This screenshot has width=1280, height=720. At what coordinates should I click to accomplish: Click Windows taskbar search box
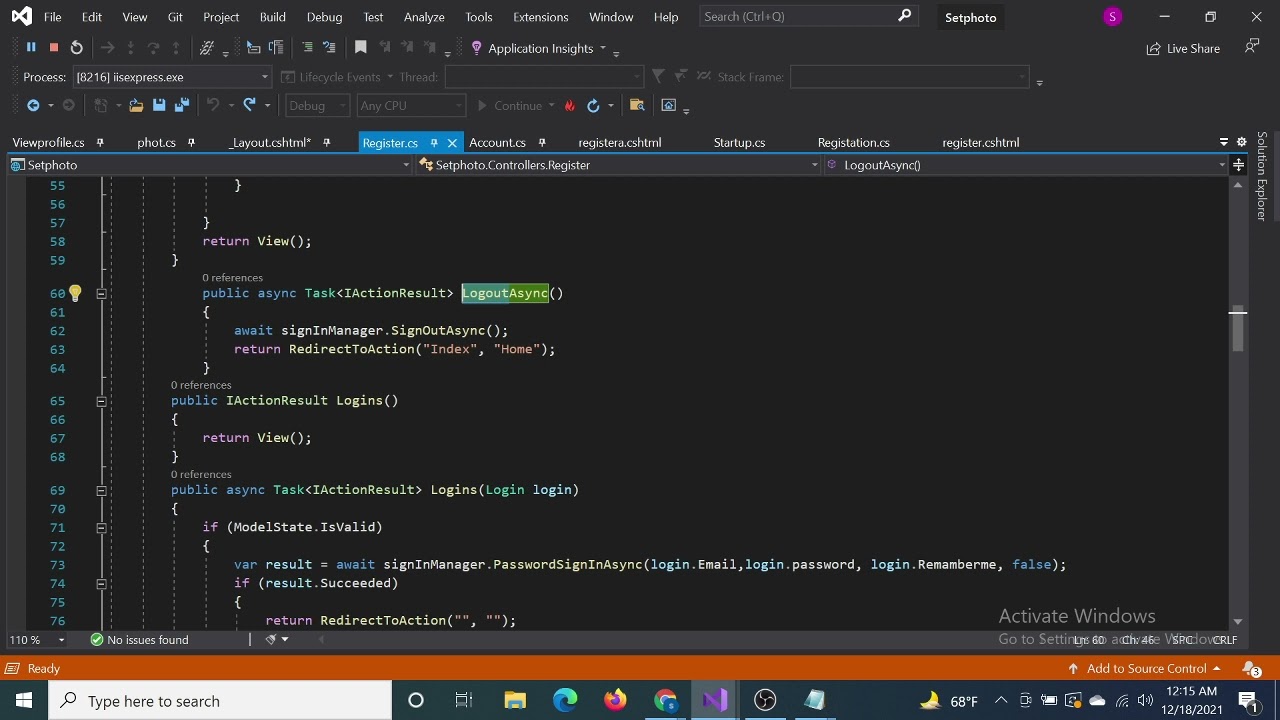pyautogui.click(x=220, y=700)
